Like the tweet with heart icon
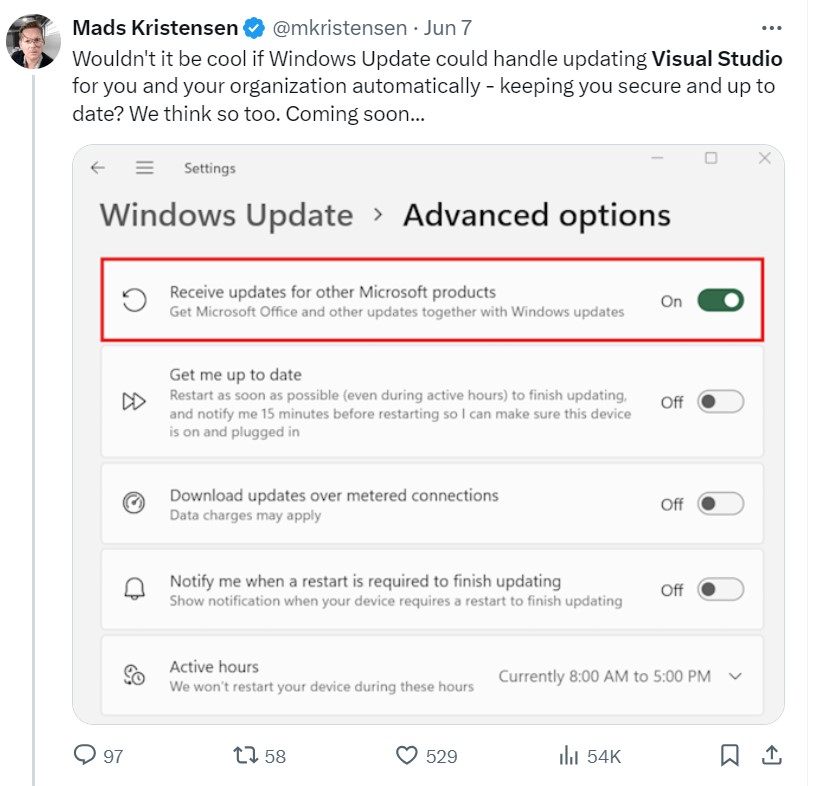821x786 pixels. 406,755
